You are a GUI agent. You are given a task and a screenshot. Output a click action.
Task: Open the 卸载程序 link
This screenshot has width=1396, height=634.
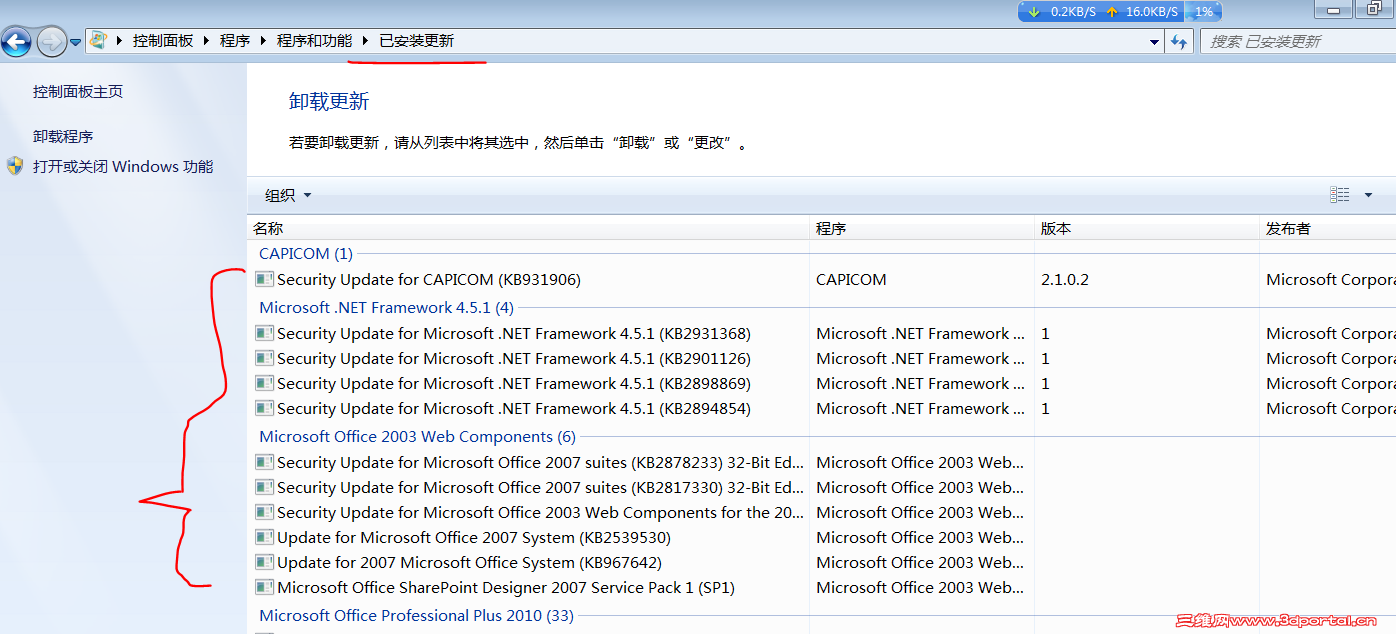coord(63,137)
